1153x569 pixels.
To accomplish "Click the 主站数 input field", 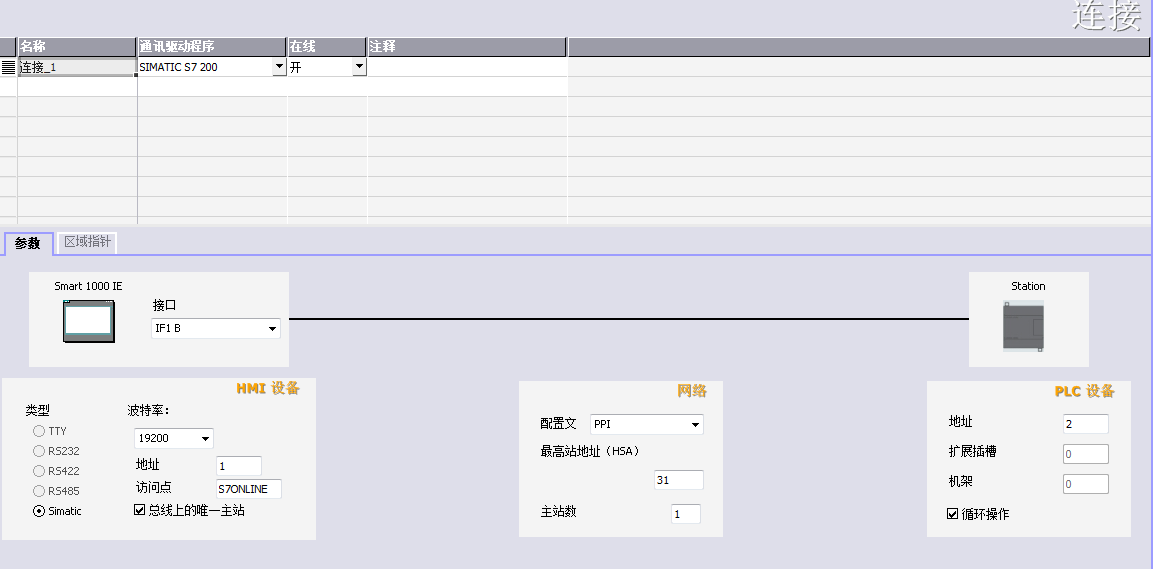I will click(x=686, y=514).
